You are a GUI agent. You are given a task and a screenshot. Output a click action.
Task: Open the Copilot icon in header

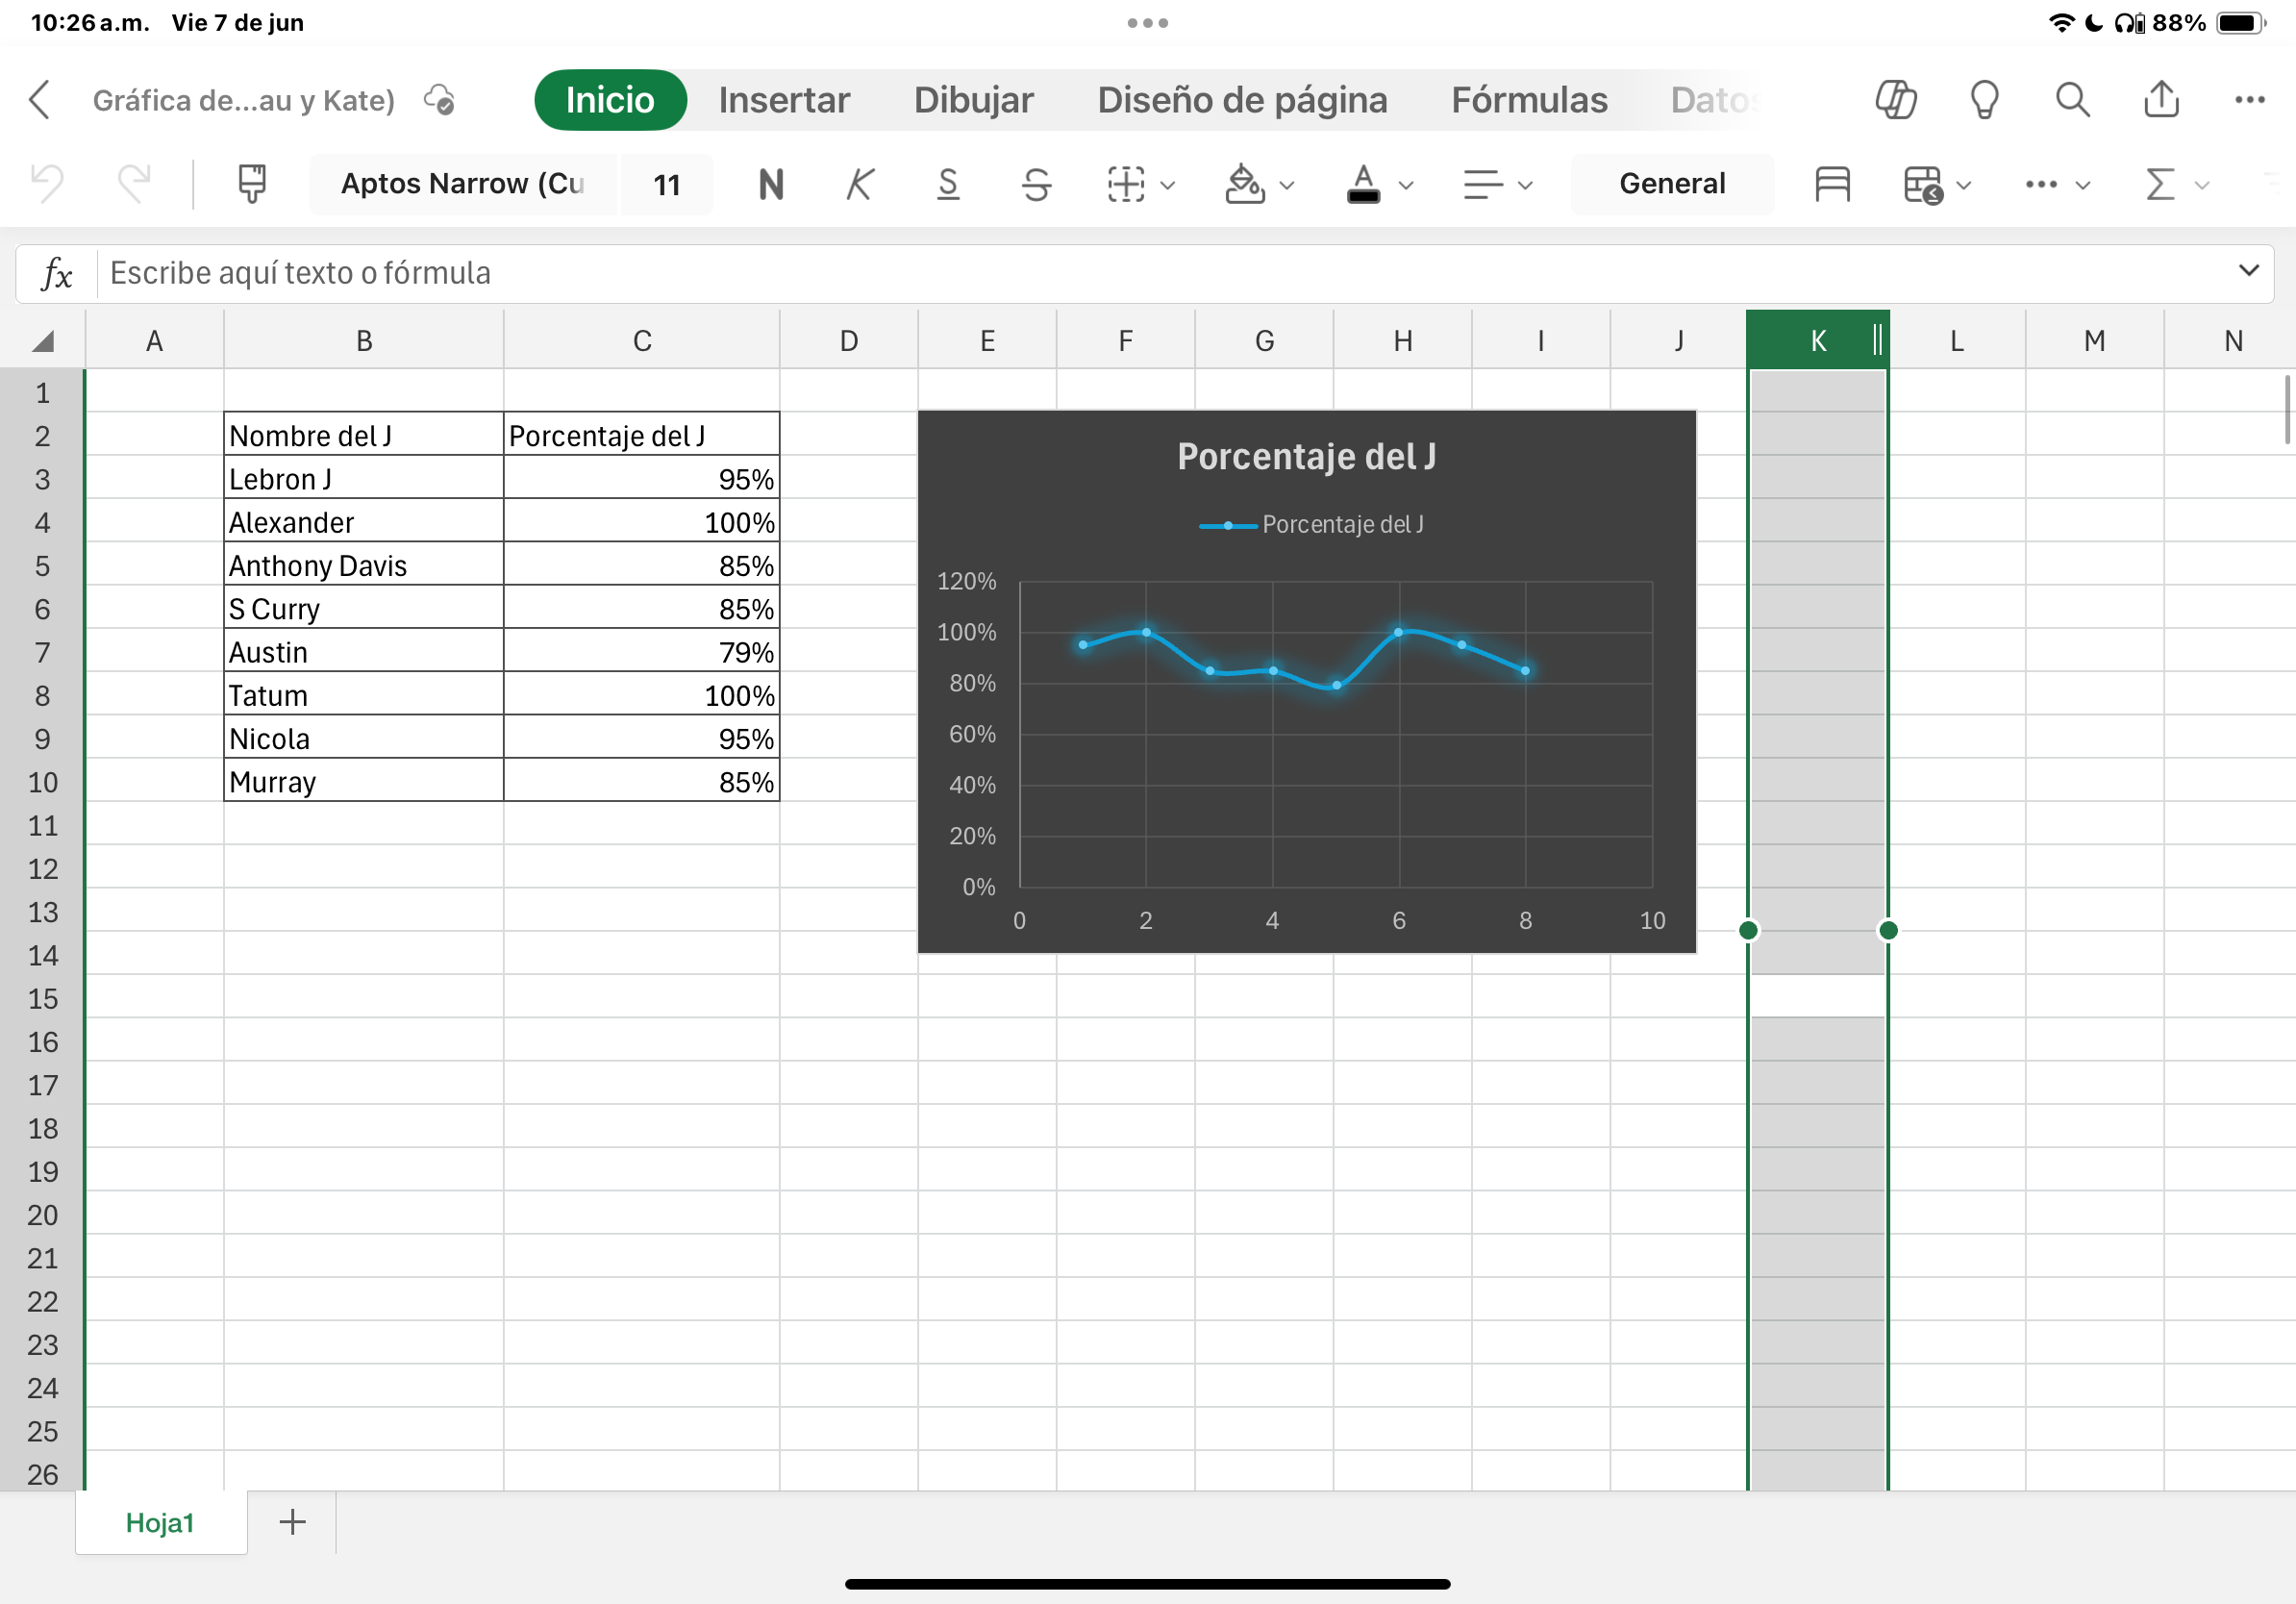coord(1895,100)
